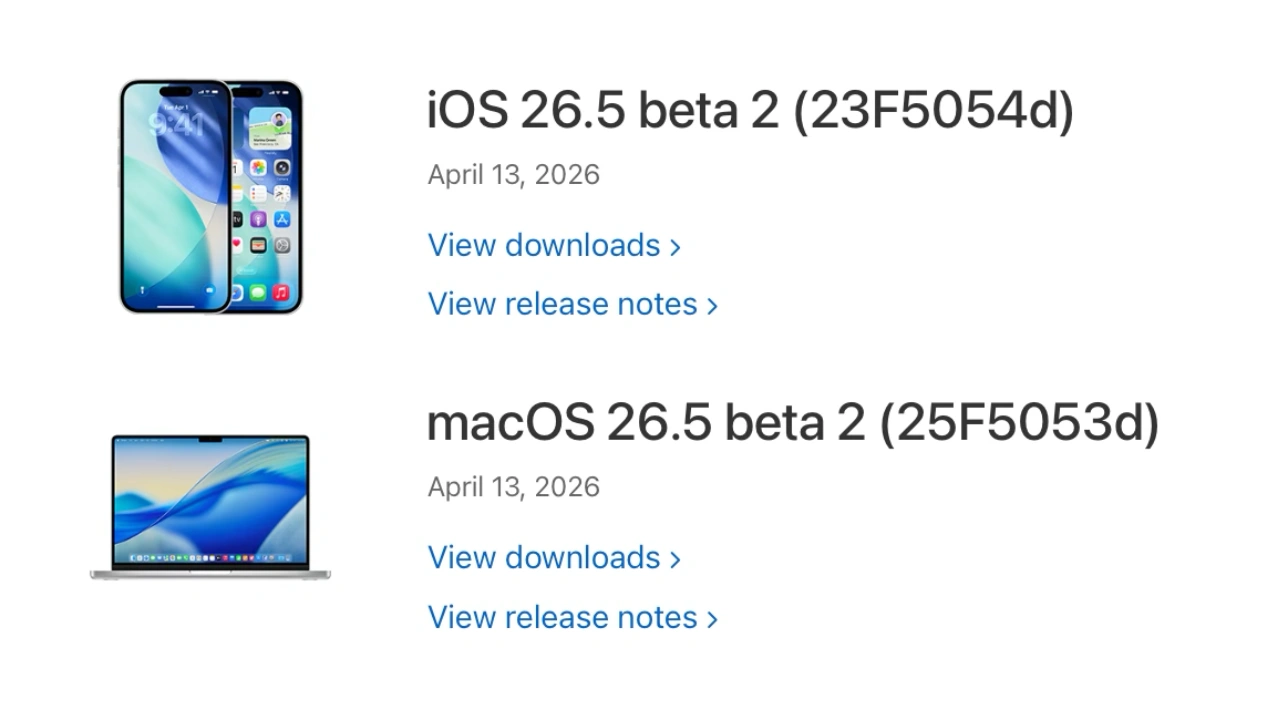The width and height of the screenshot is (1280, 720).
Task: Select the Messages icon in the iPhone dock
Action: 257,292
